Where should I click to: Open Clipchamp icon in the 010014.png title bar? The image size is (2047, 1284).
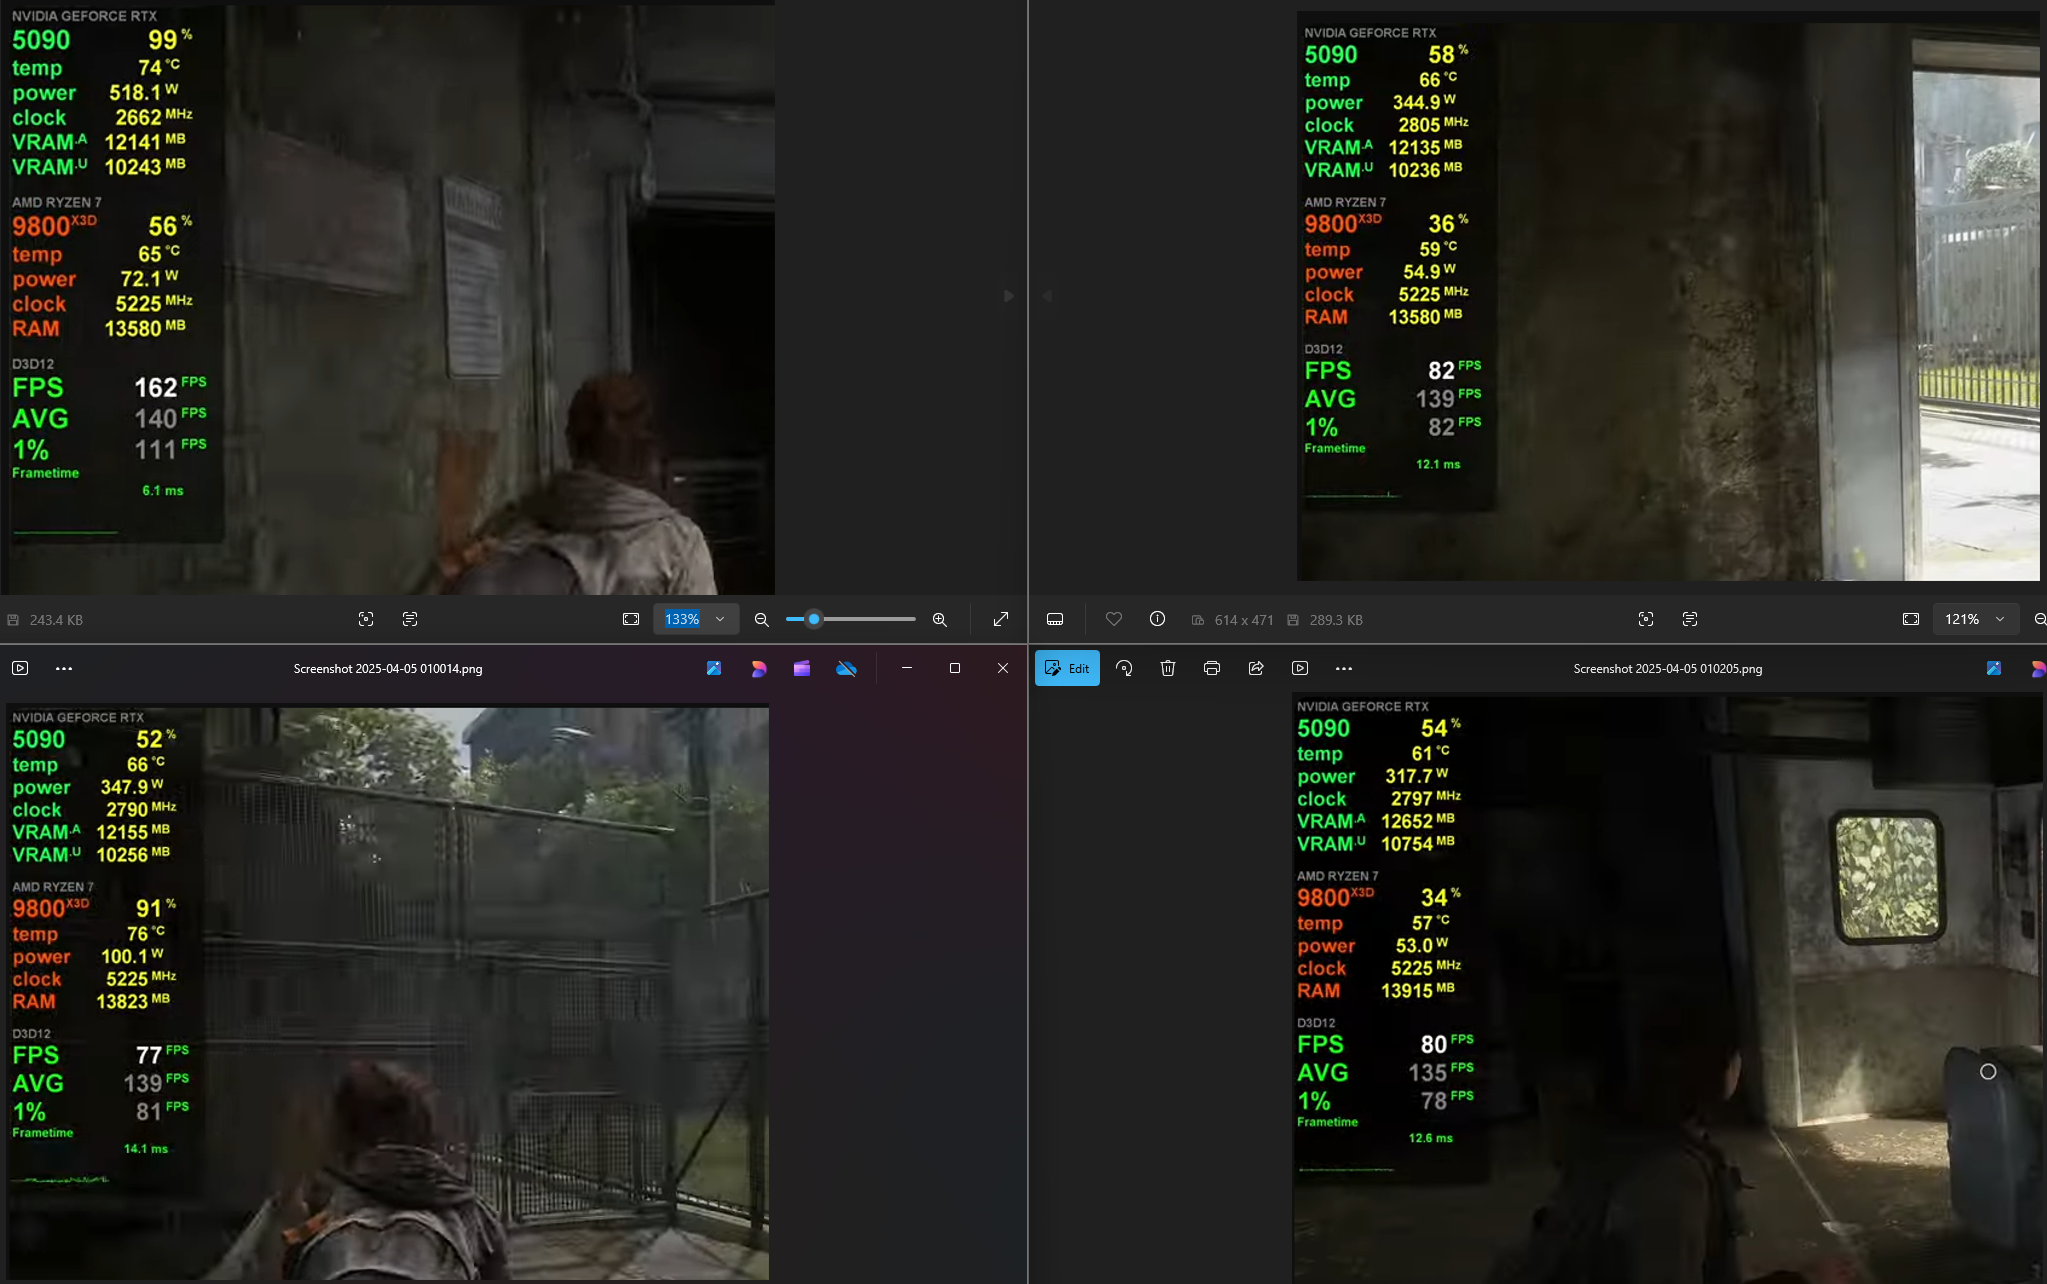802,668
